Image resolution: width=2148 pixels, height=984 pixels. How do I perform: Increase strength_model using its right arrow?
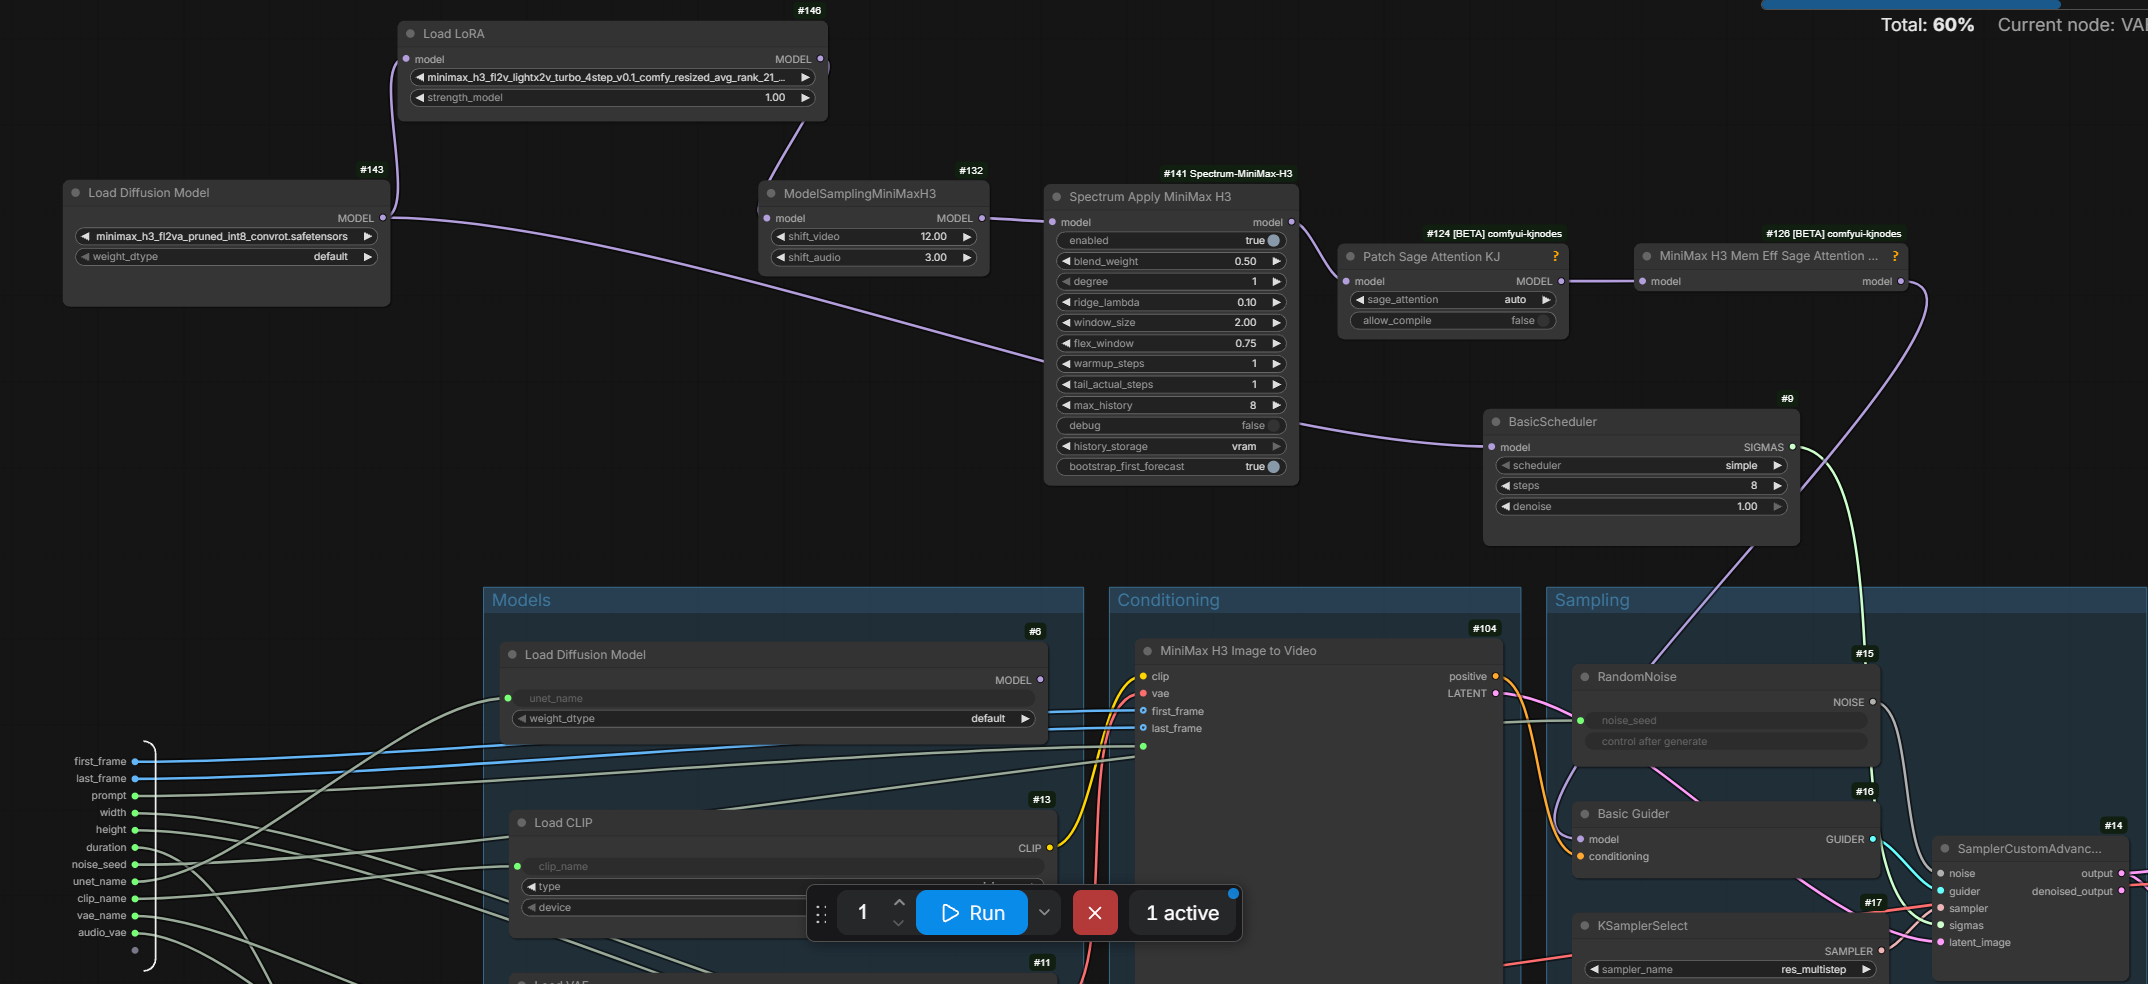(805, 98)
